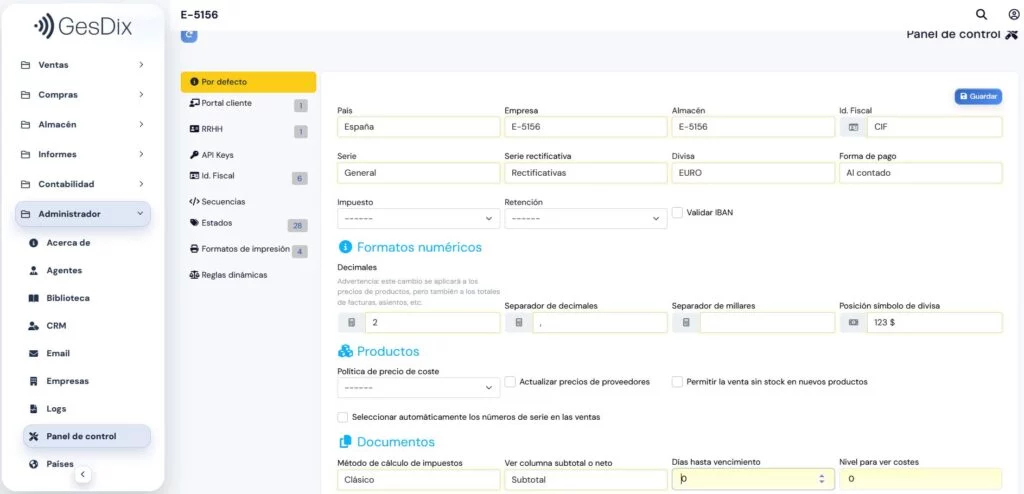Click the Posición símbolo de divisa field
The height and width of the screenshot is (494, 1024).
(935, 323)
